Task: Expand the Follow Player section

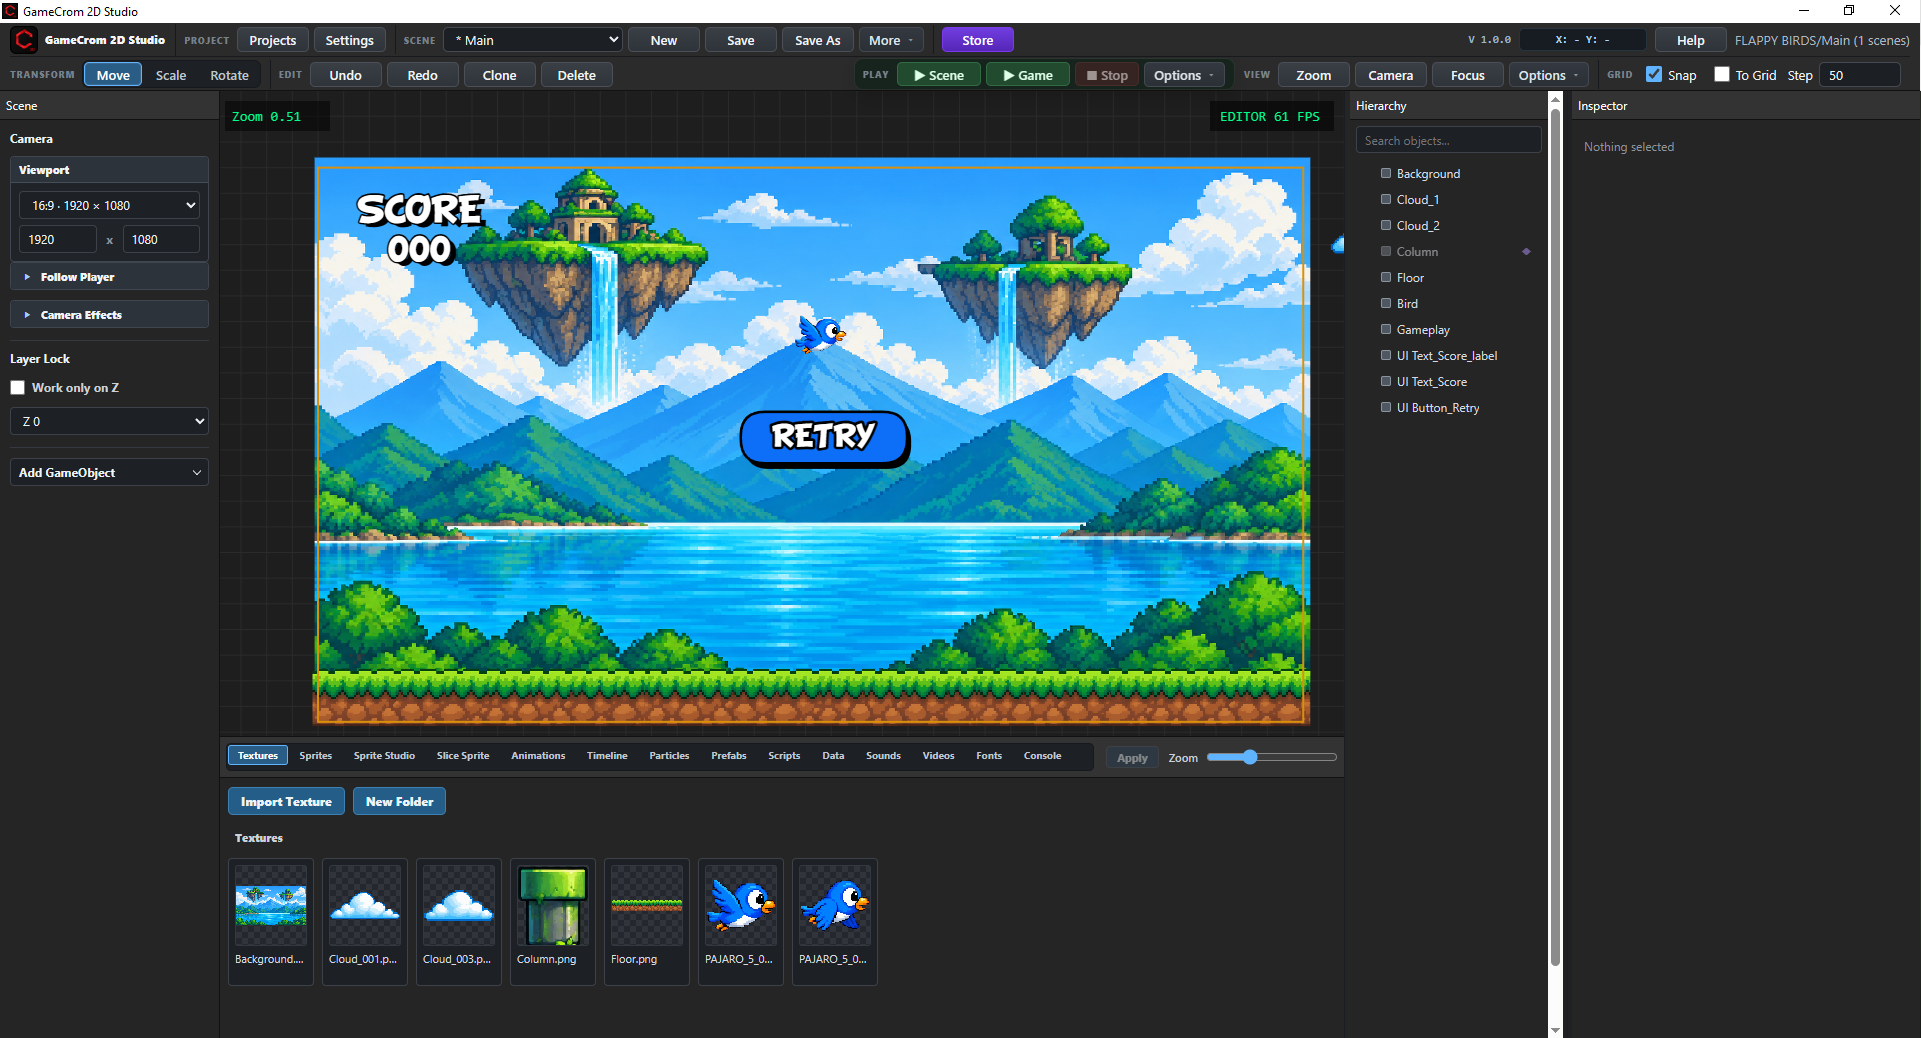Action: pos(109,277)
